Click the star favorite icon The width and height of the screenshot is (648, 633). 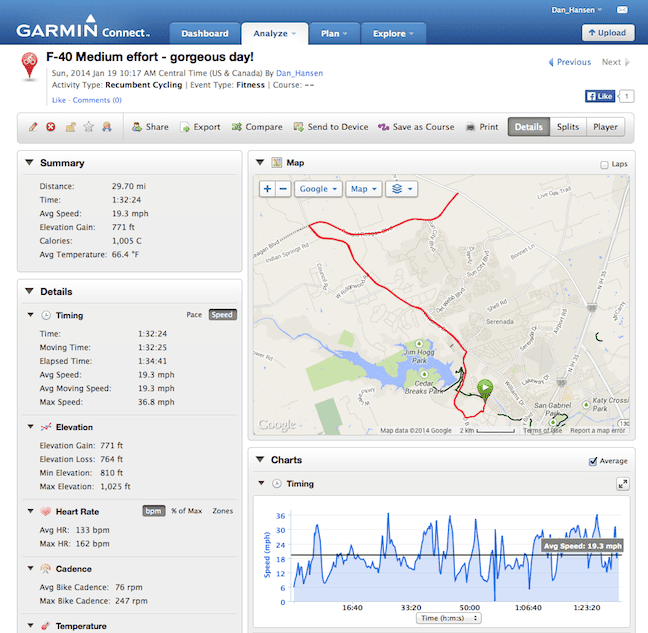(88, 127)
